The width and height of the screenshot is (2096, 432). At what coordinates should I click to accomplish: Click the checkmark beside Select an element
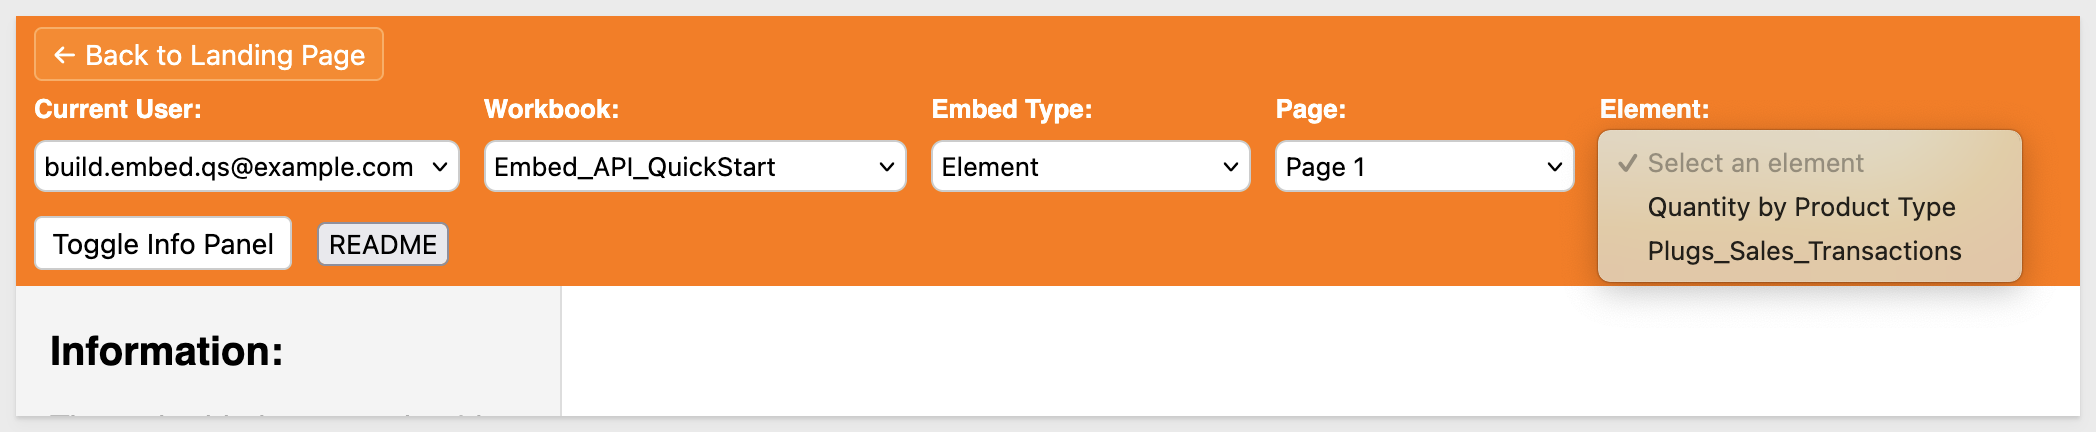1627,163
